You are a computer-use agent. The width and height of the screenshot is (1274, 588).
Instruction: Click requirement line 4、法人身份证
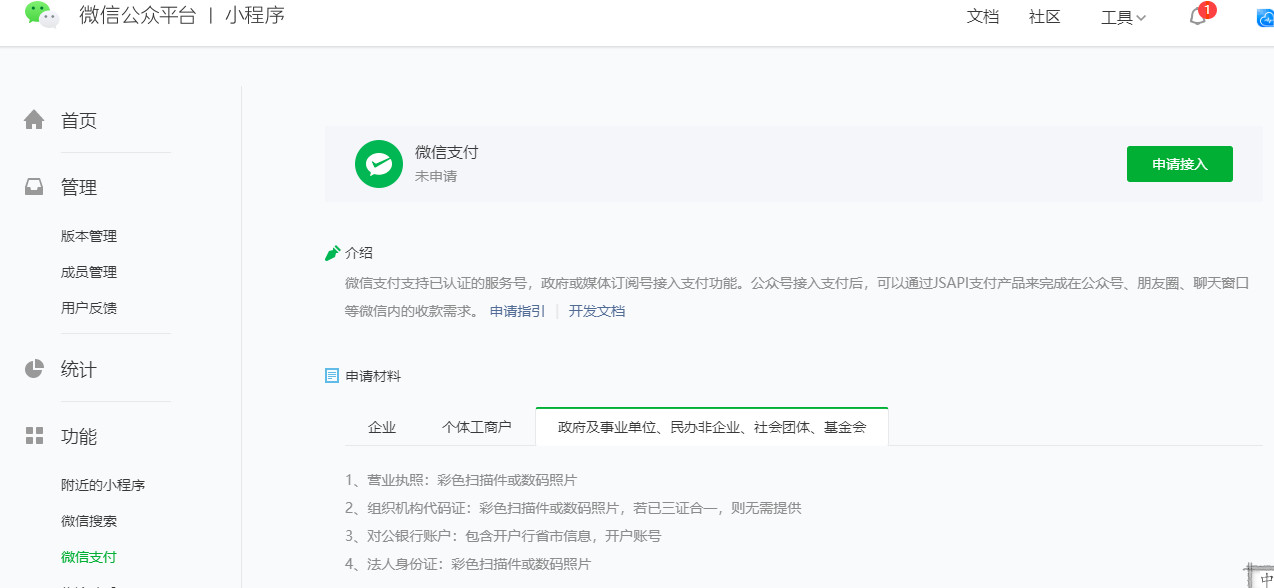468,564
